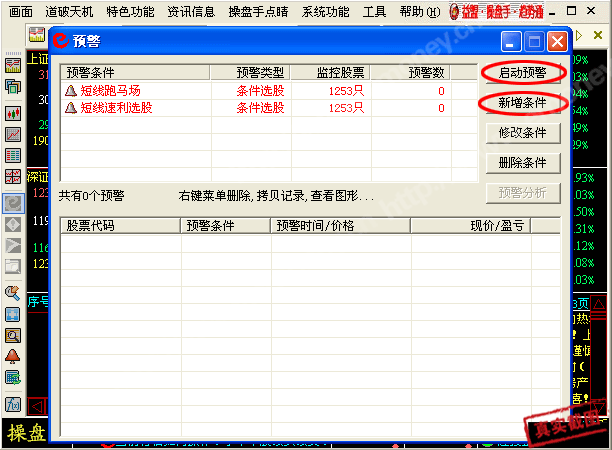Click the 监控股票 column header
This screenshot has width=612, height=450.
tap(340, 72)
